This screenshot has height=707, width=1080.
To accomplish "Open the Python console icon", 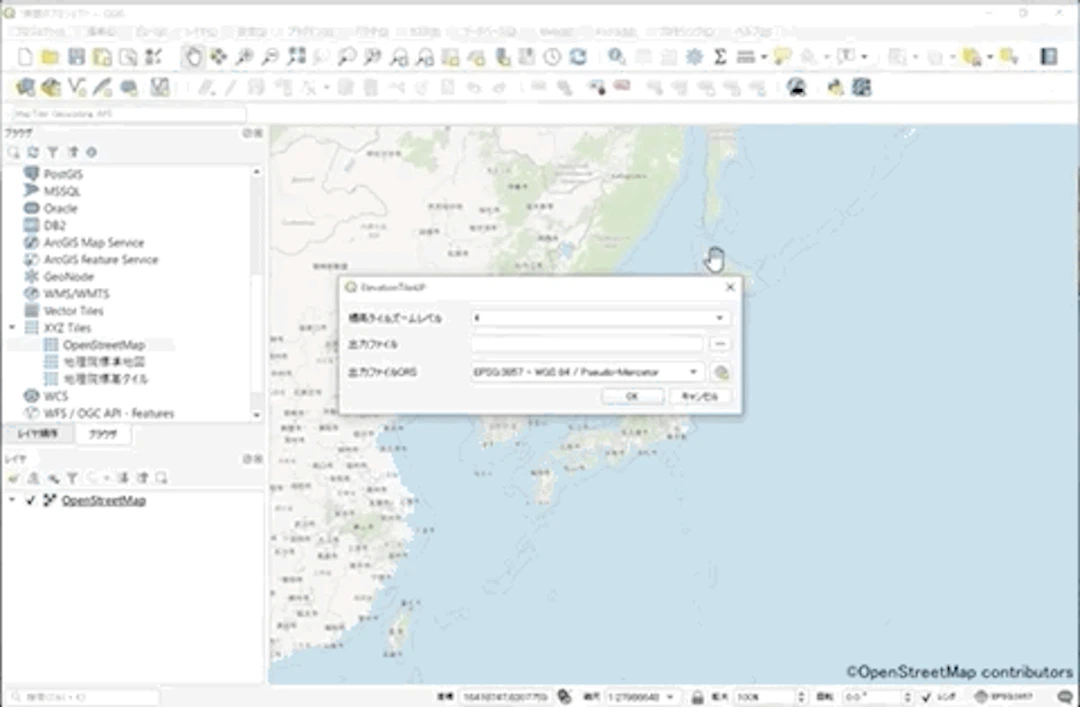I will tap(835, 88).
